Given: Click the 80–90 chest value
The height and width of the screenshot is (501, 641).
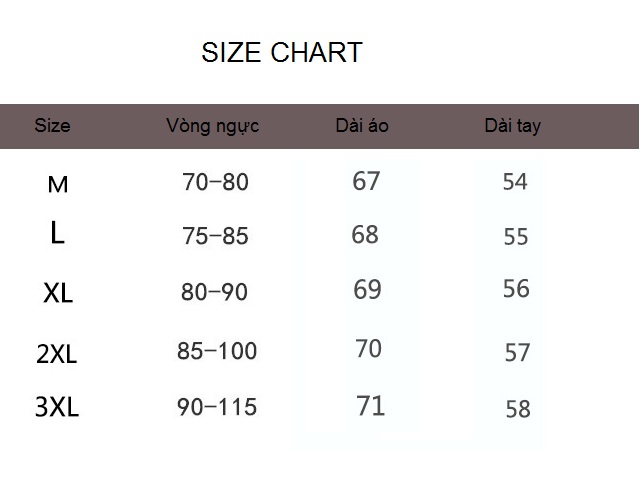Looking at the screenshot, I should (214, 292).
